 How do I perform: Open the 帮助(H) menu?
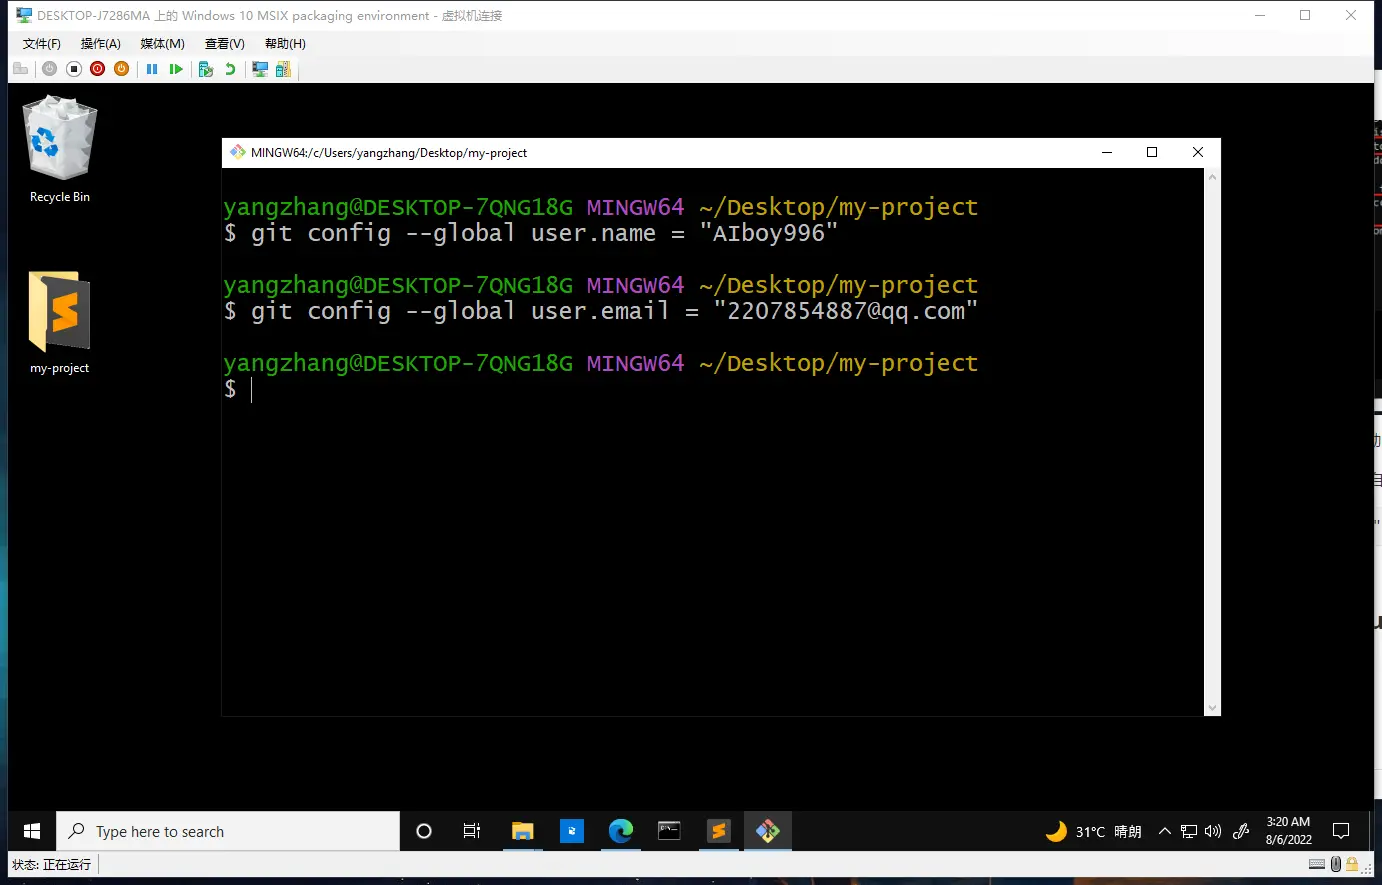tap(285, 44)
